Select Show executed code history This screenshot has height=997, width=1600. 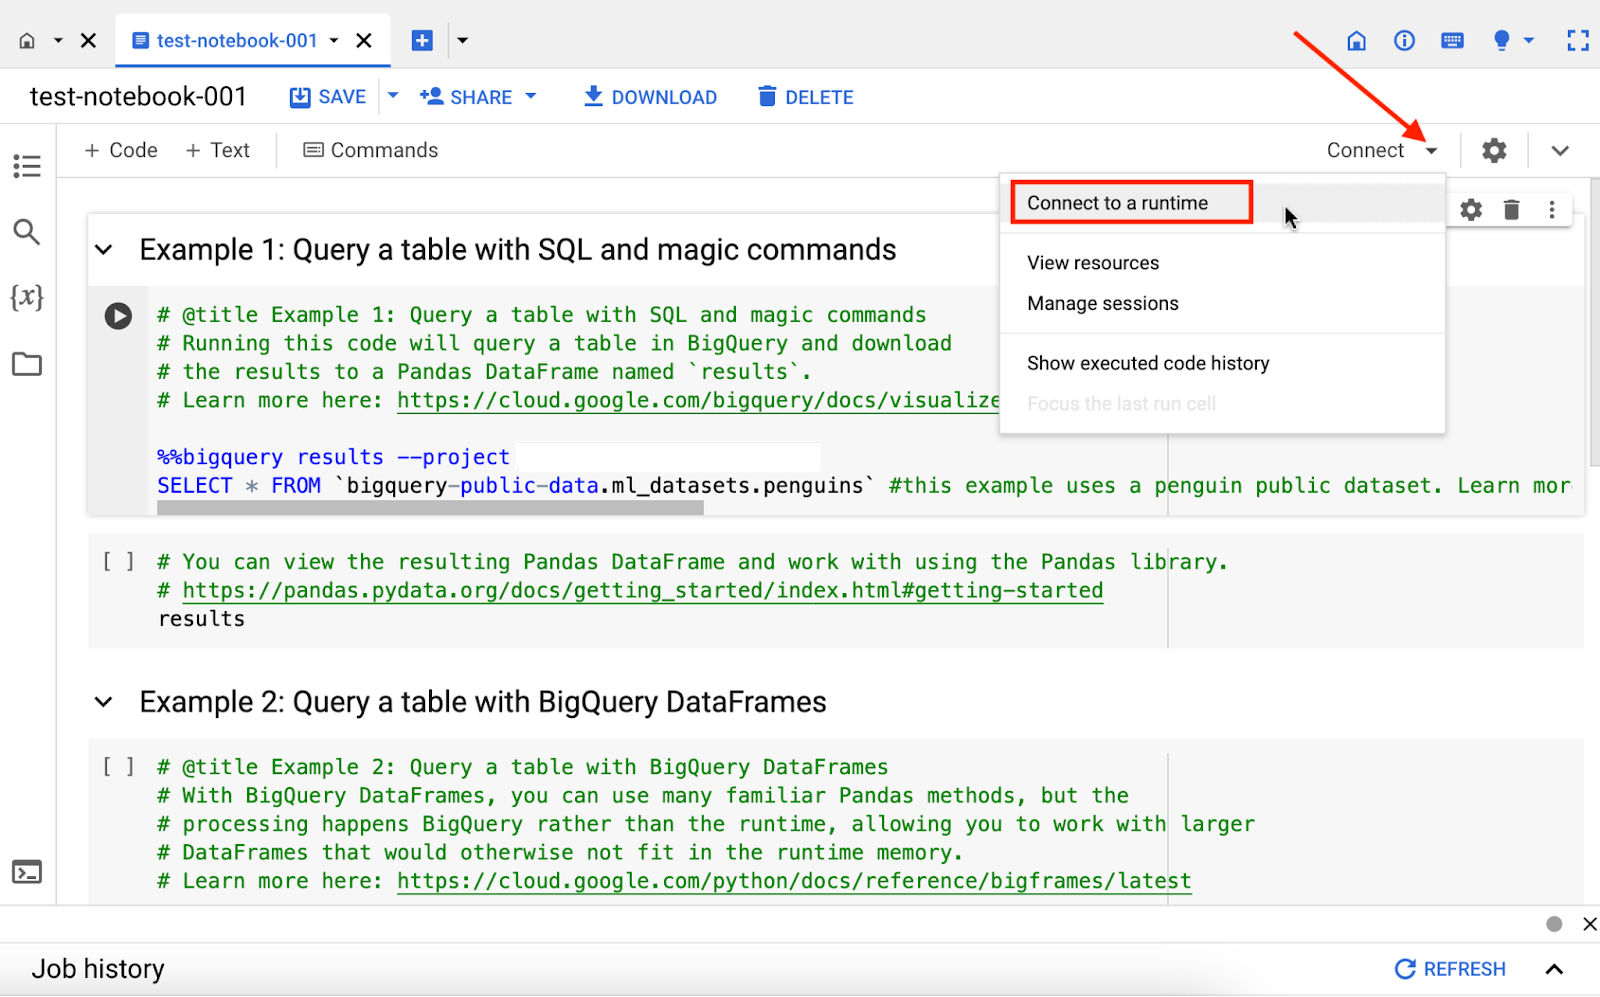(1222, 363)
